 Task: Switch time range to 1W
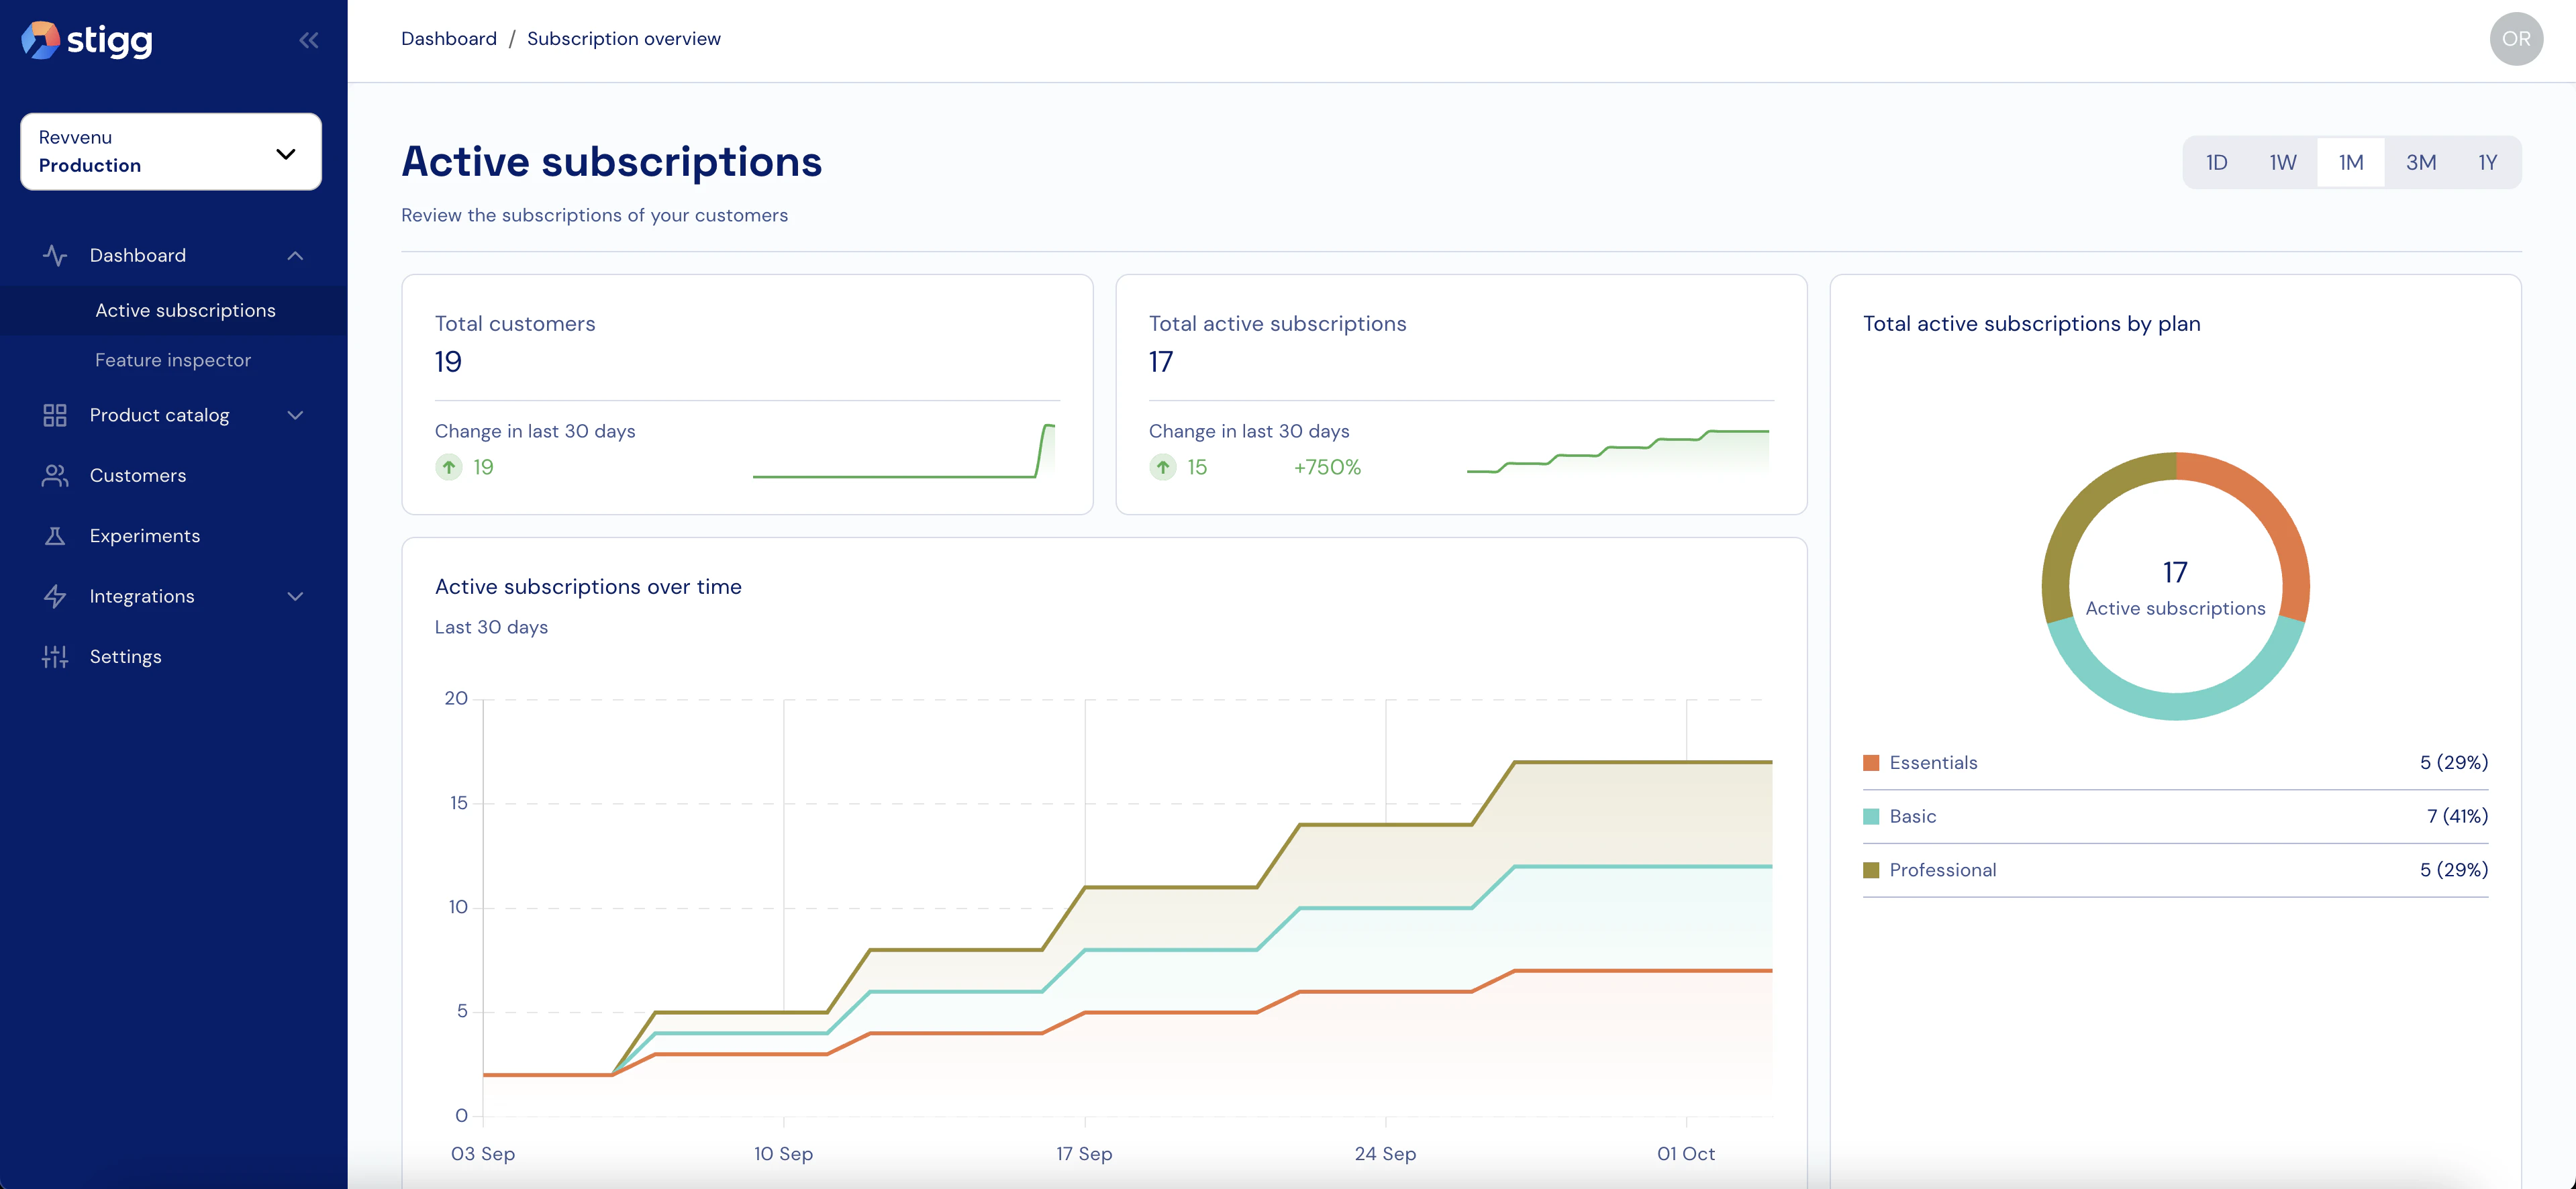click(x=2282, y=162)
